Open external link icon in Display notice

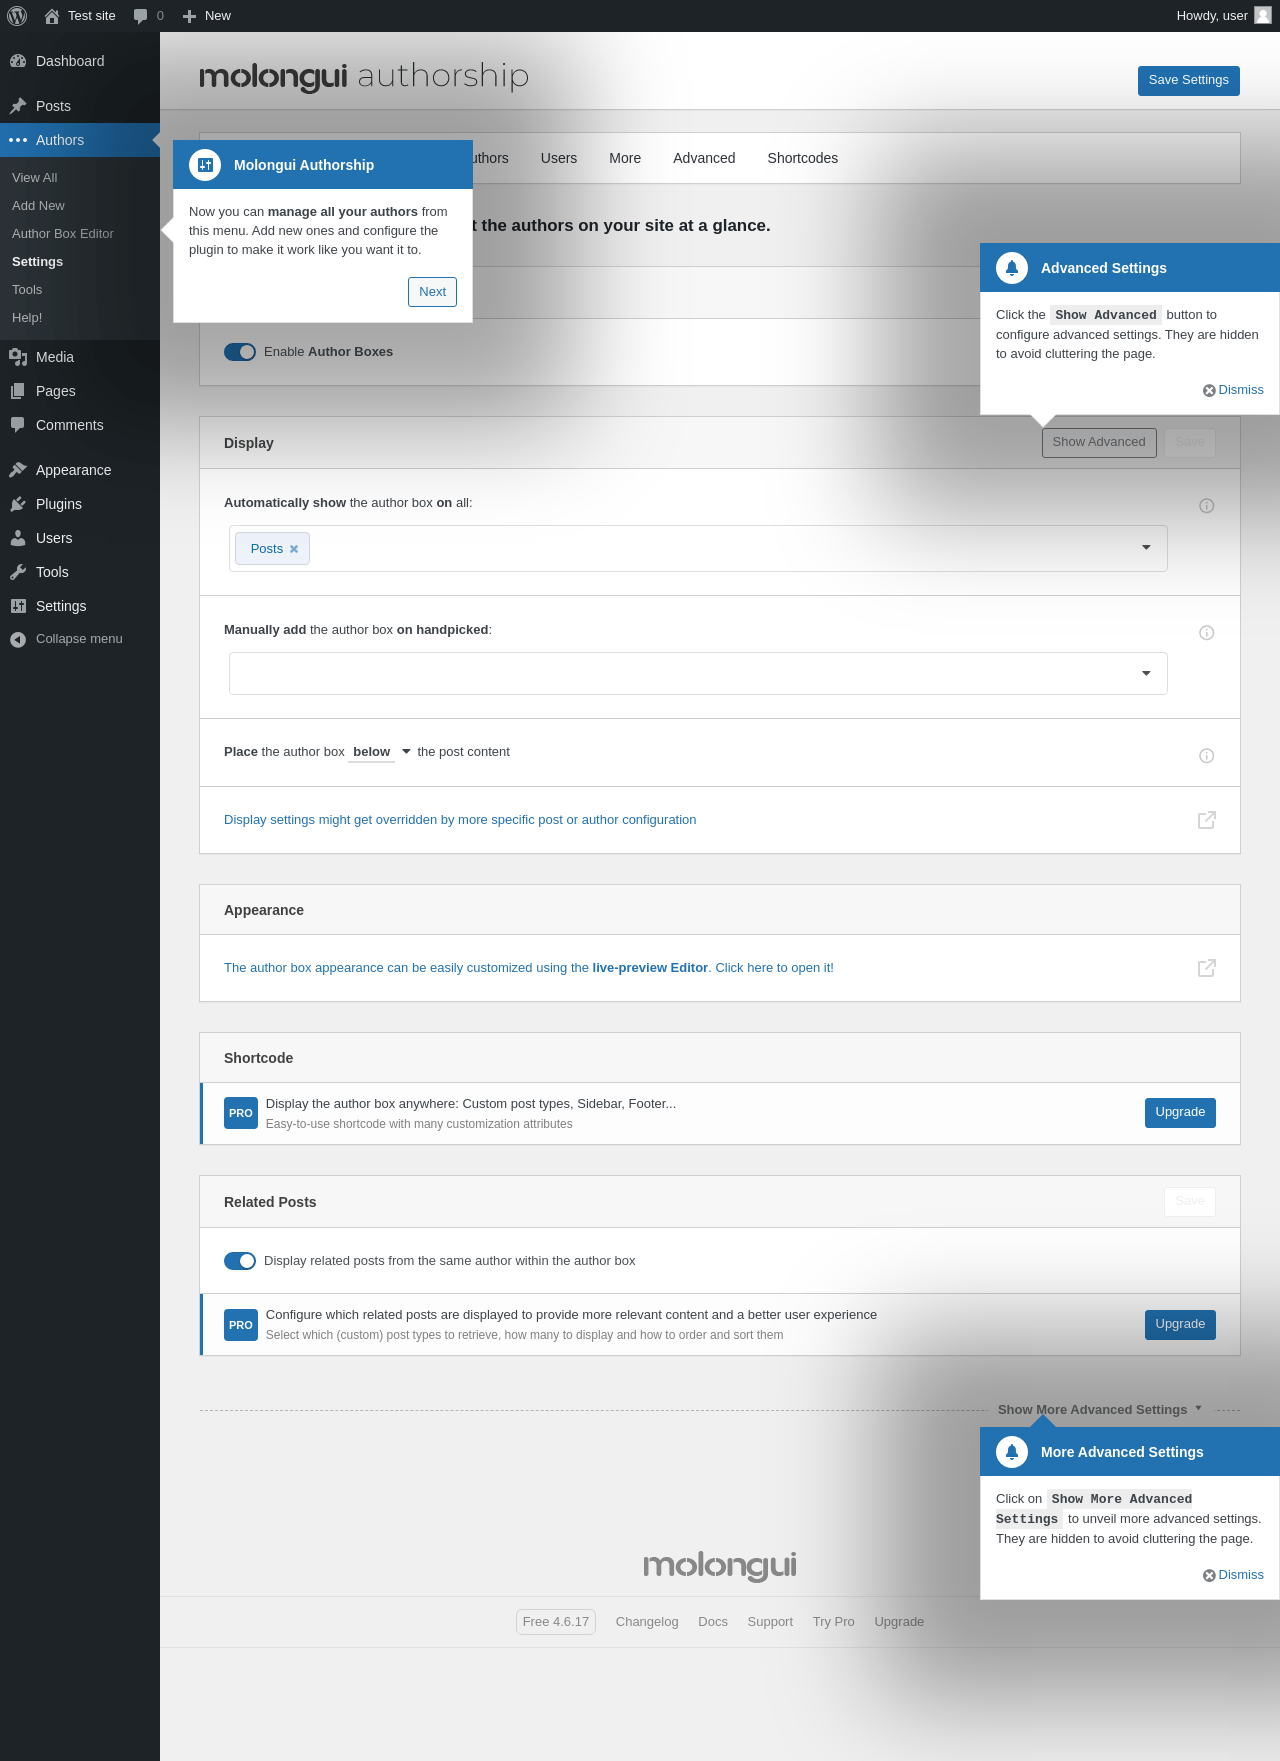[x=1207, y=820]
